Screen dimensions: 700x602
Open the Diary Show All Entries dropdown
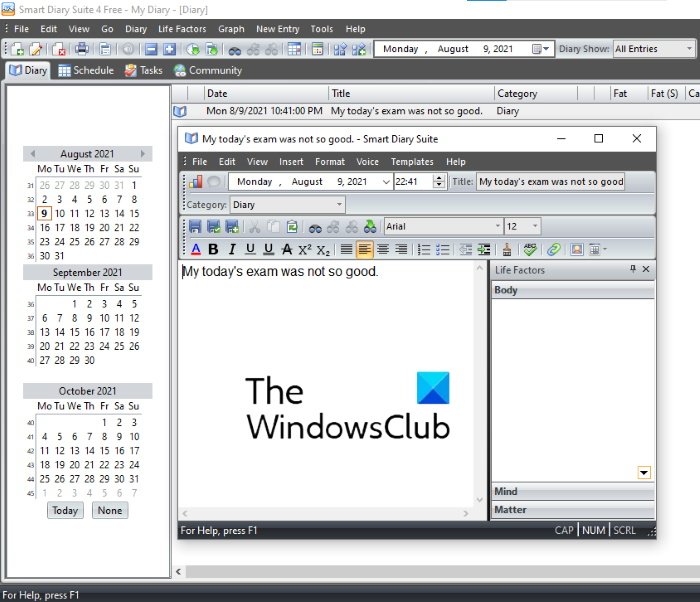point(689,49)
